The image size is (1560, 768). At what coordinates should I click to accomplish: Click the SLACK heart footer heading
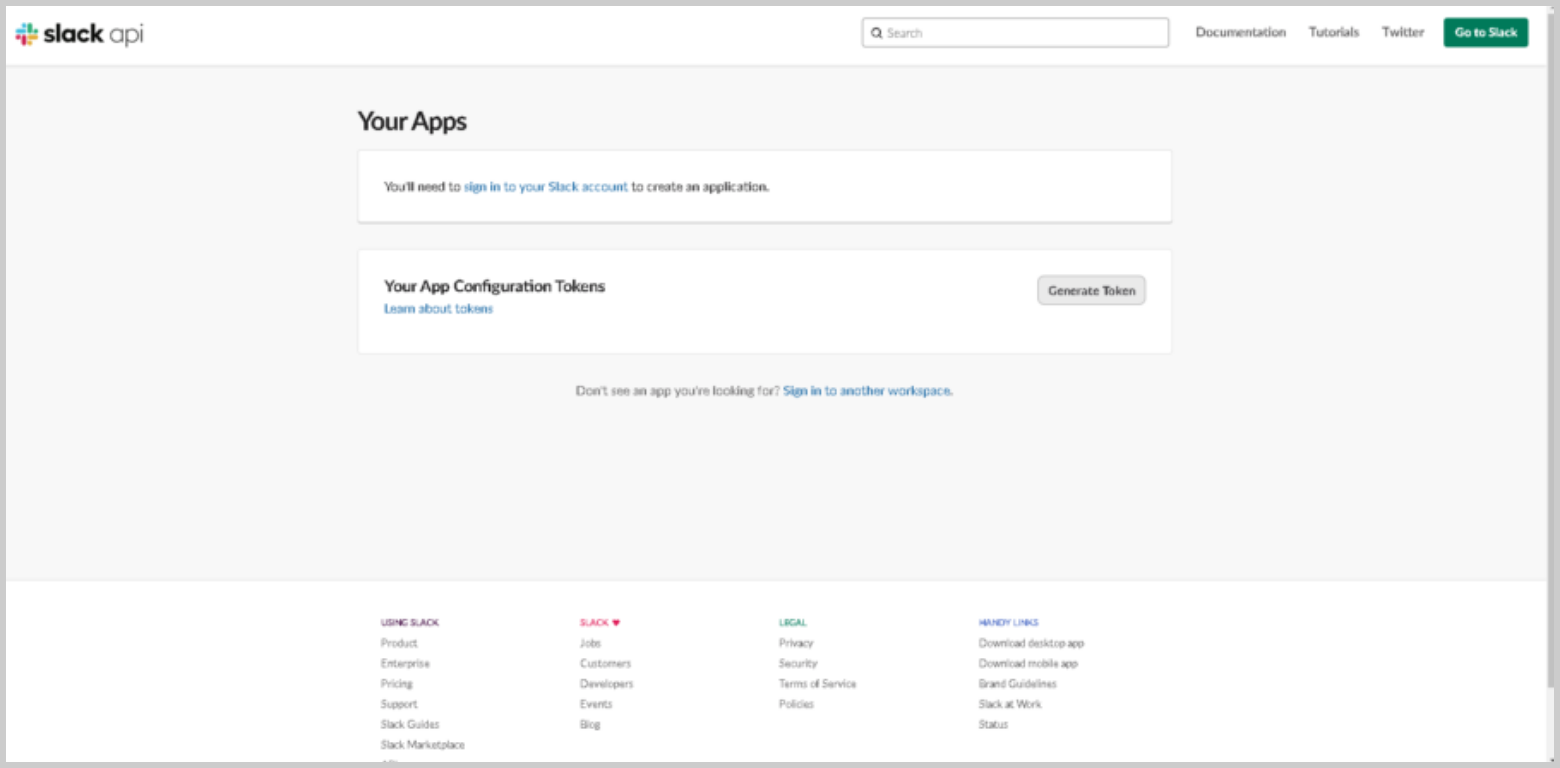click(x=600, y=622)
